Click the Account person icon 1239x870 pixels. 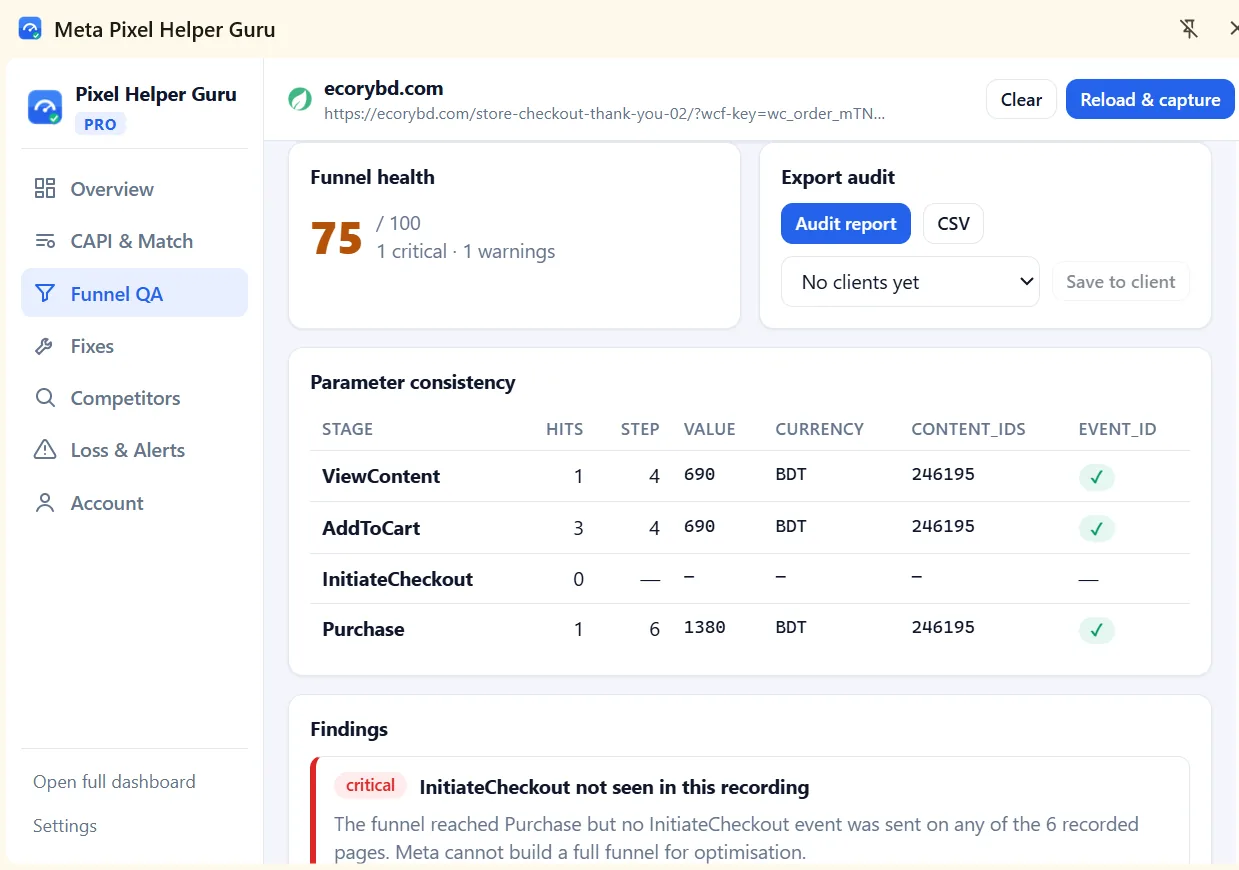tap(45, 503)
